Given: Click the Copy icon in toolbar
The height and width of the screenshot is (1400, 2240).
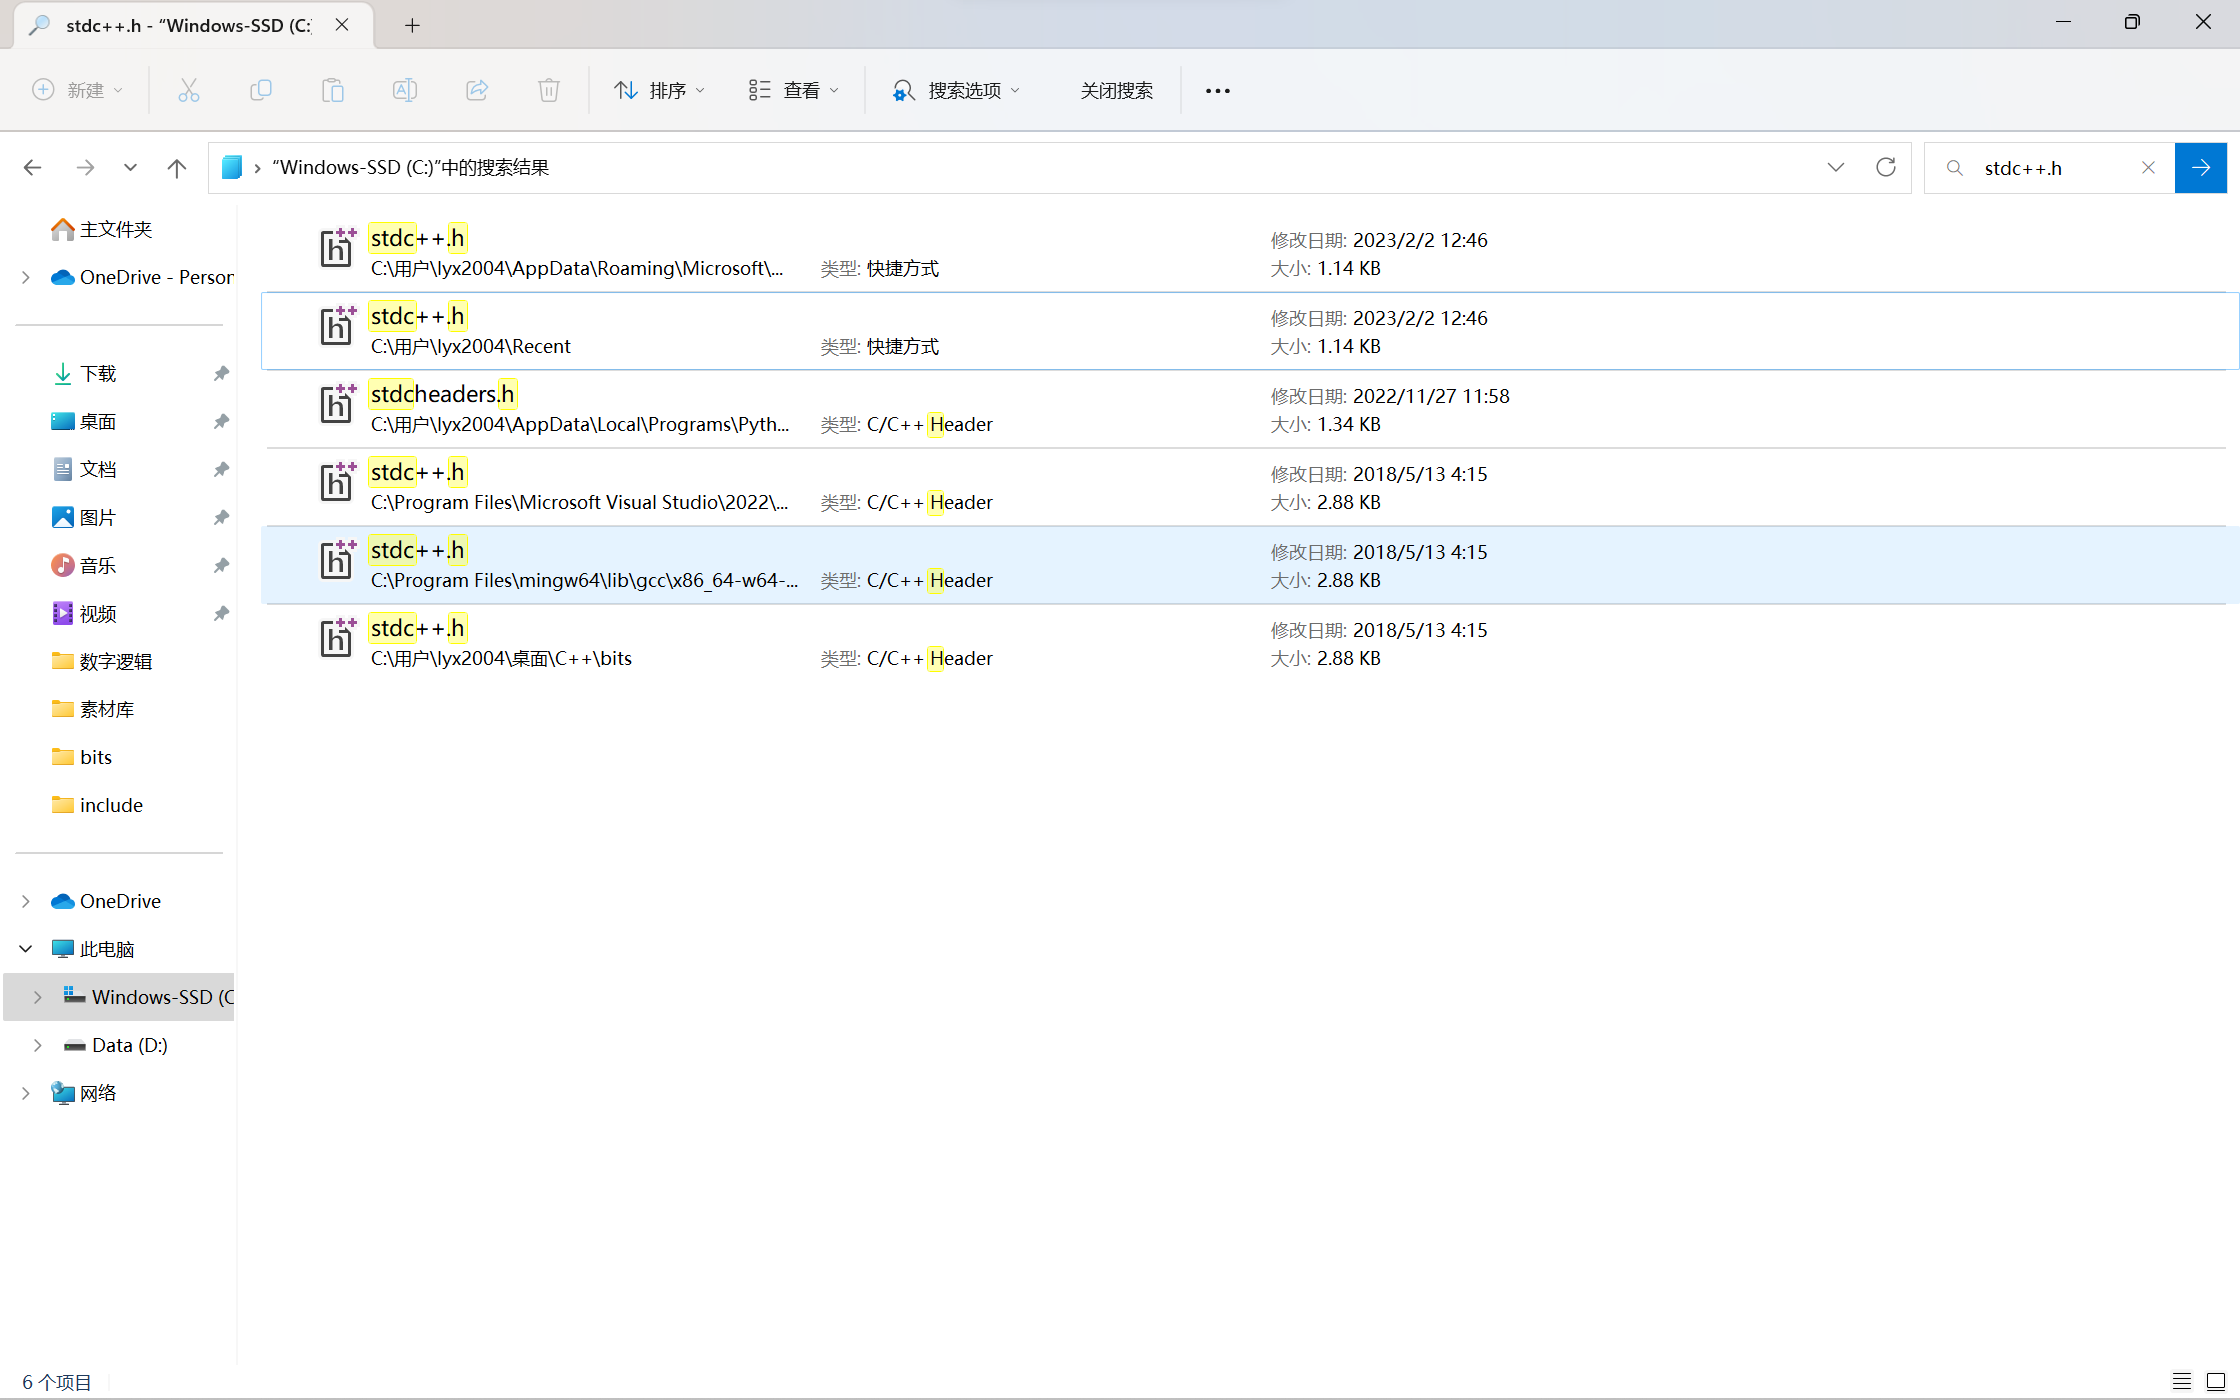Looking at the screenshot, I should coord(261,90).
